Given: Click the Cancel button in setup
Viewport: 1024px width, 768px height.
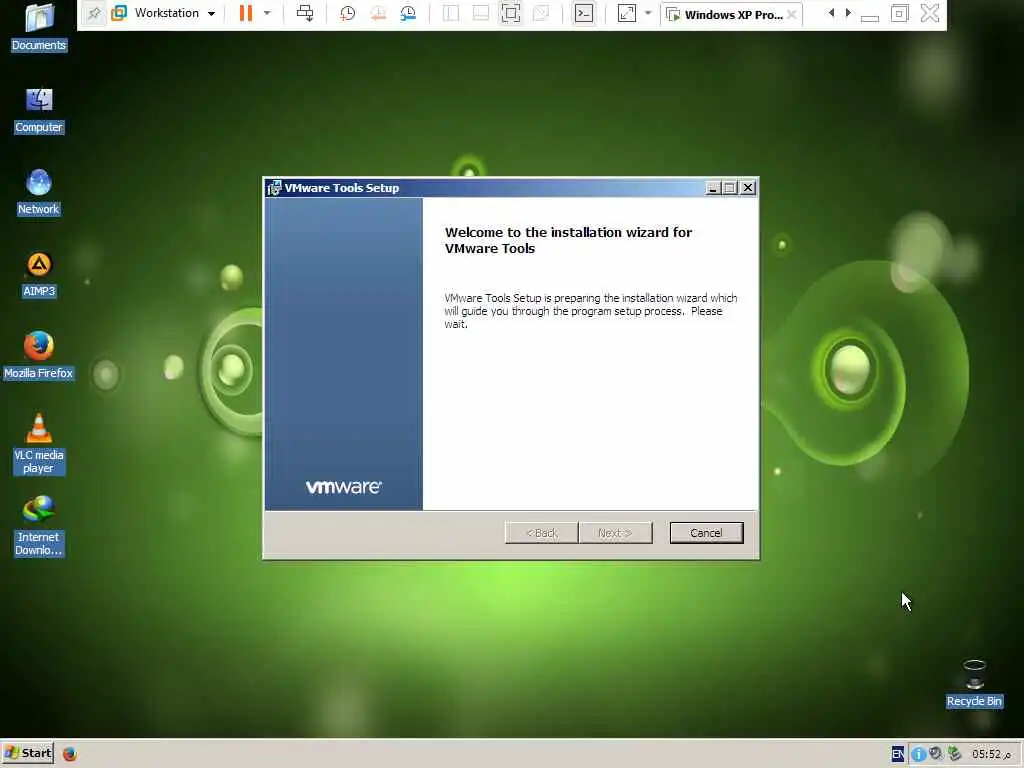Looking at the screenshot, I should [706, 533].
